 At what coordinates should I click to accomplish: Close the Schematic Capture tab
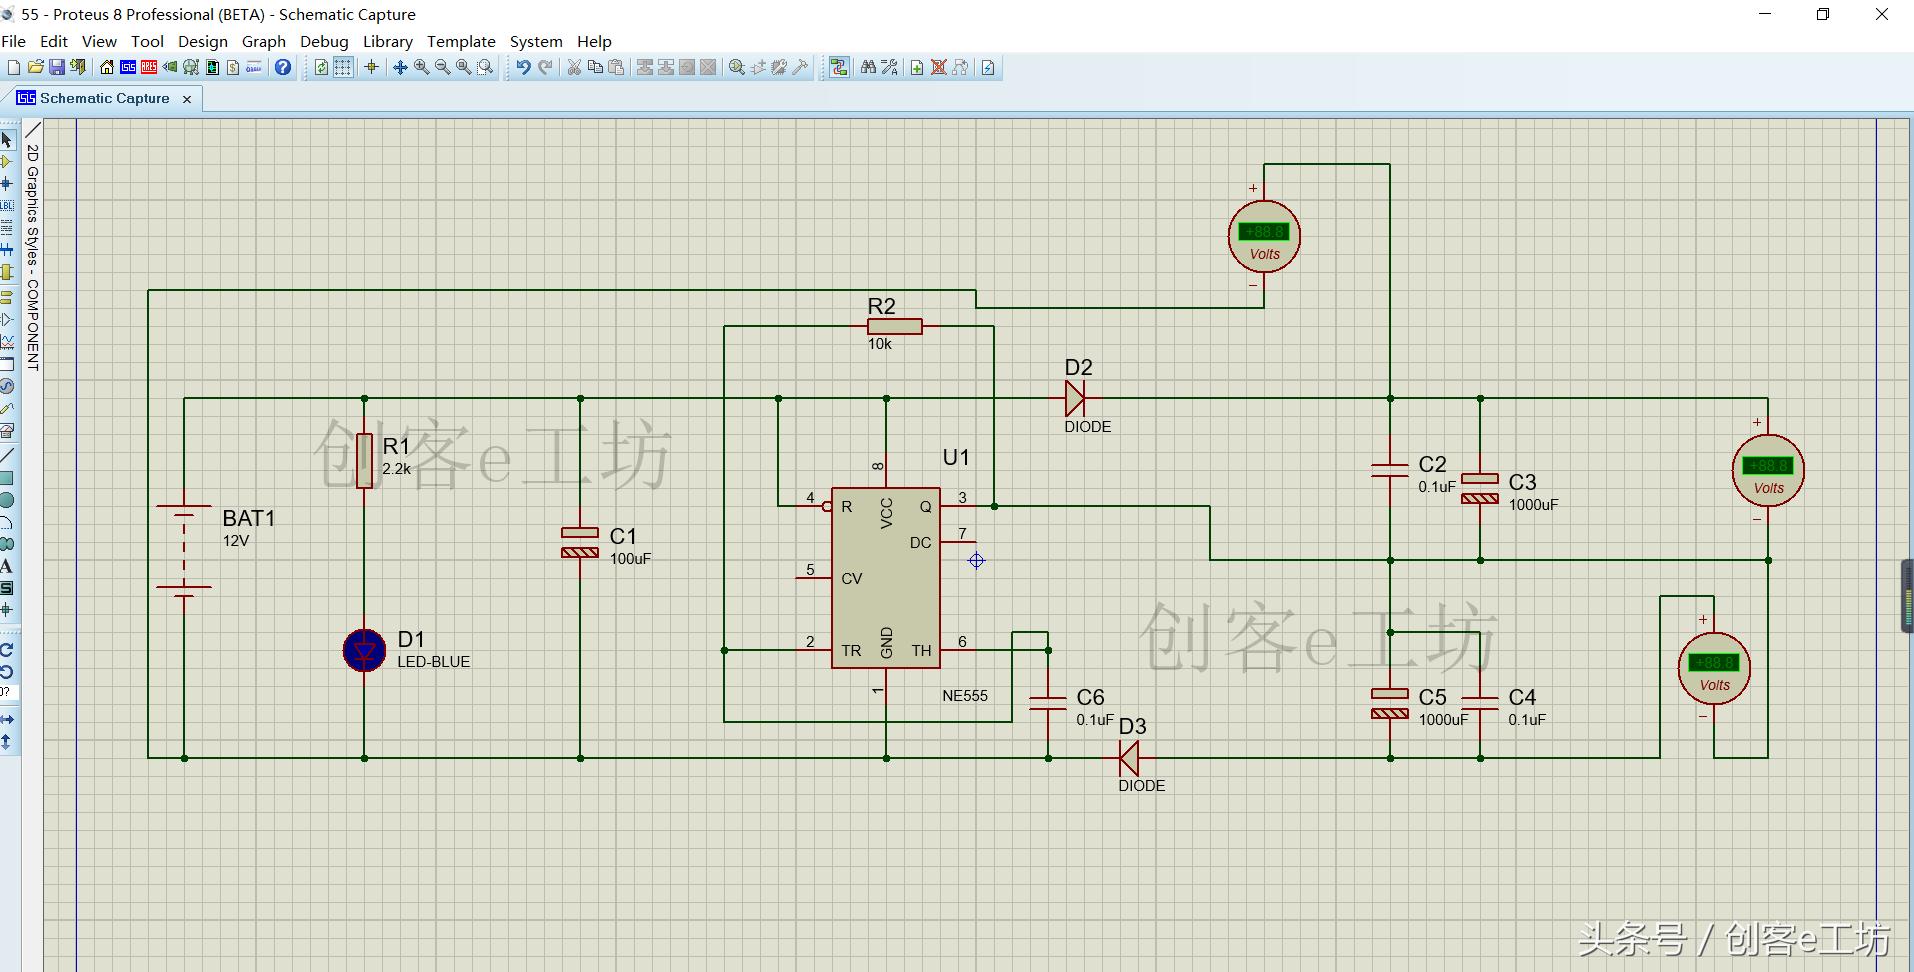tap(187, 99)
